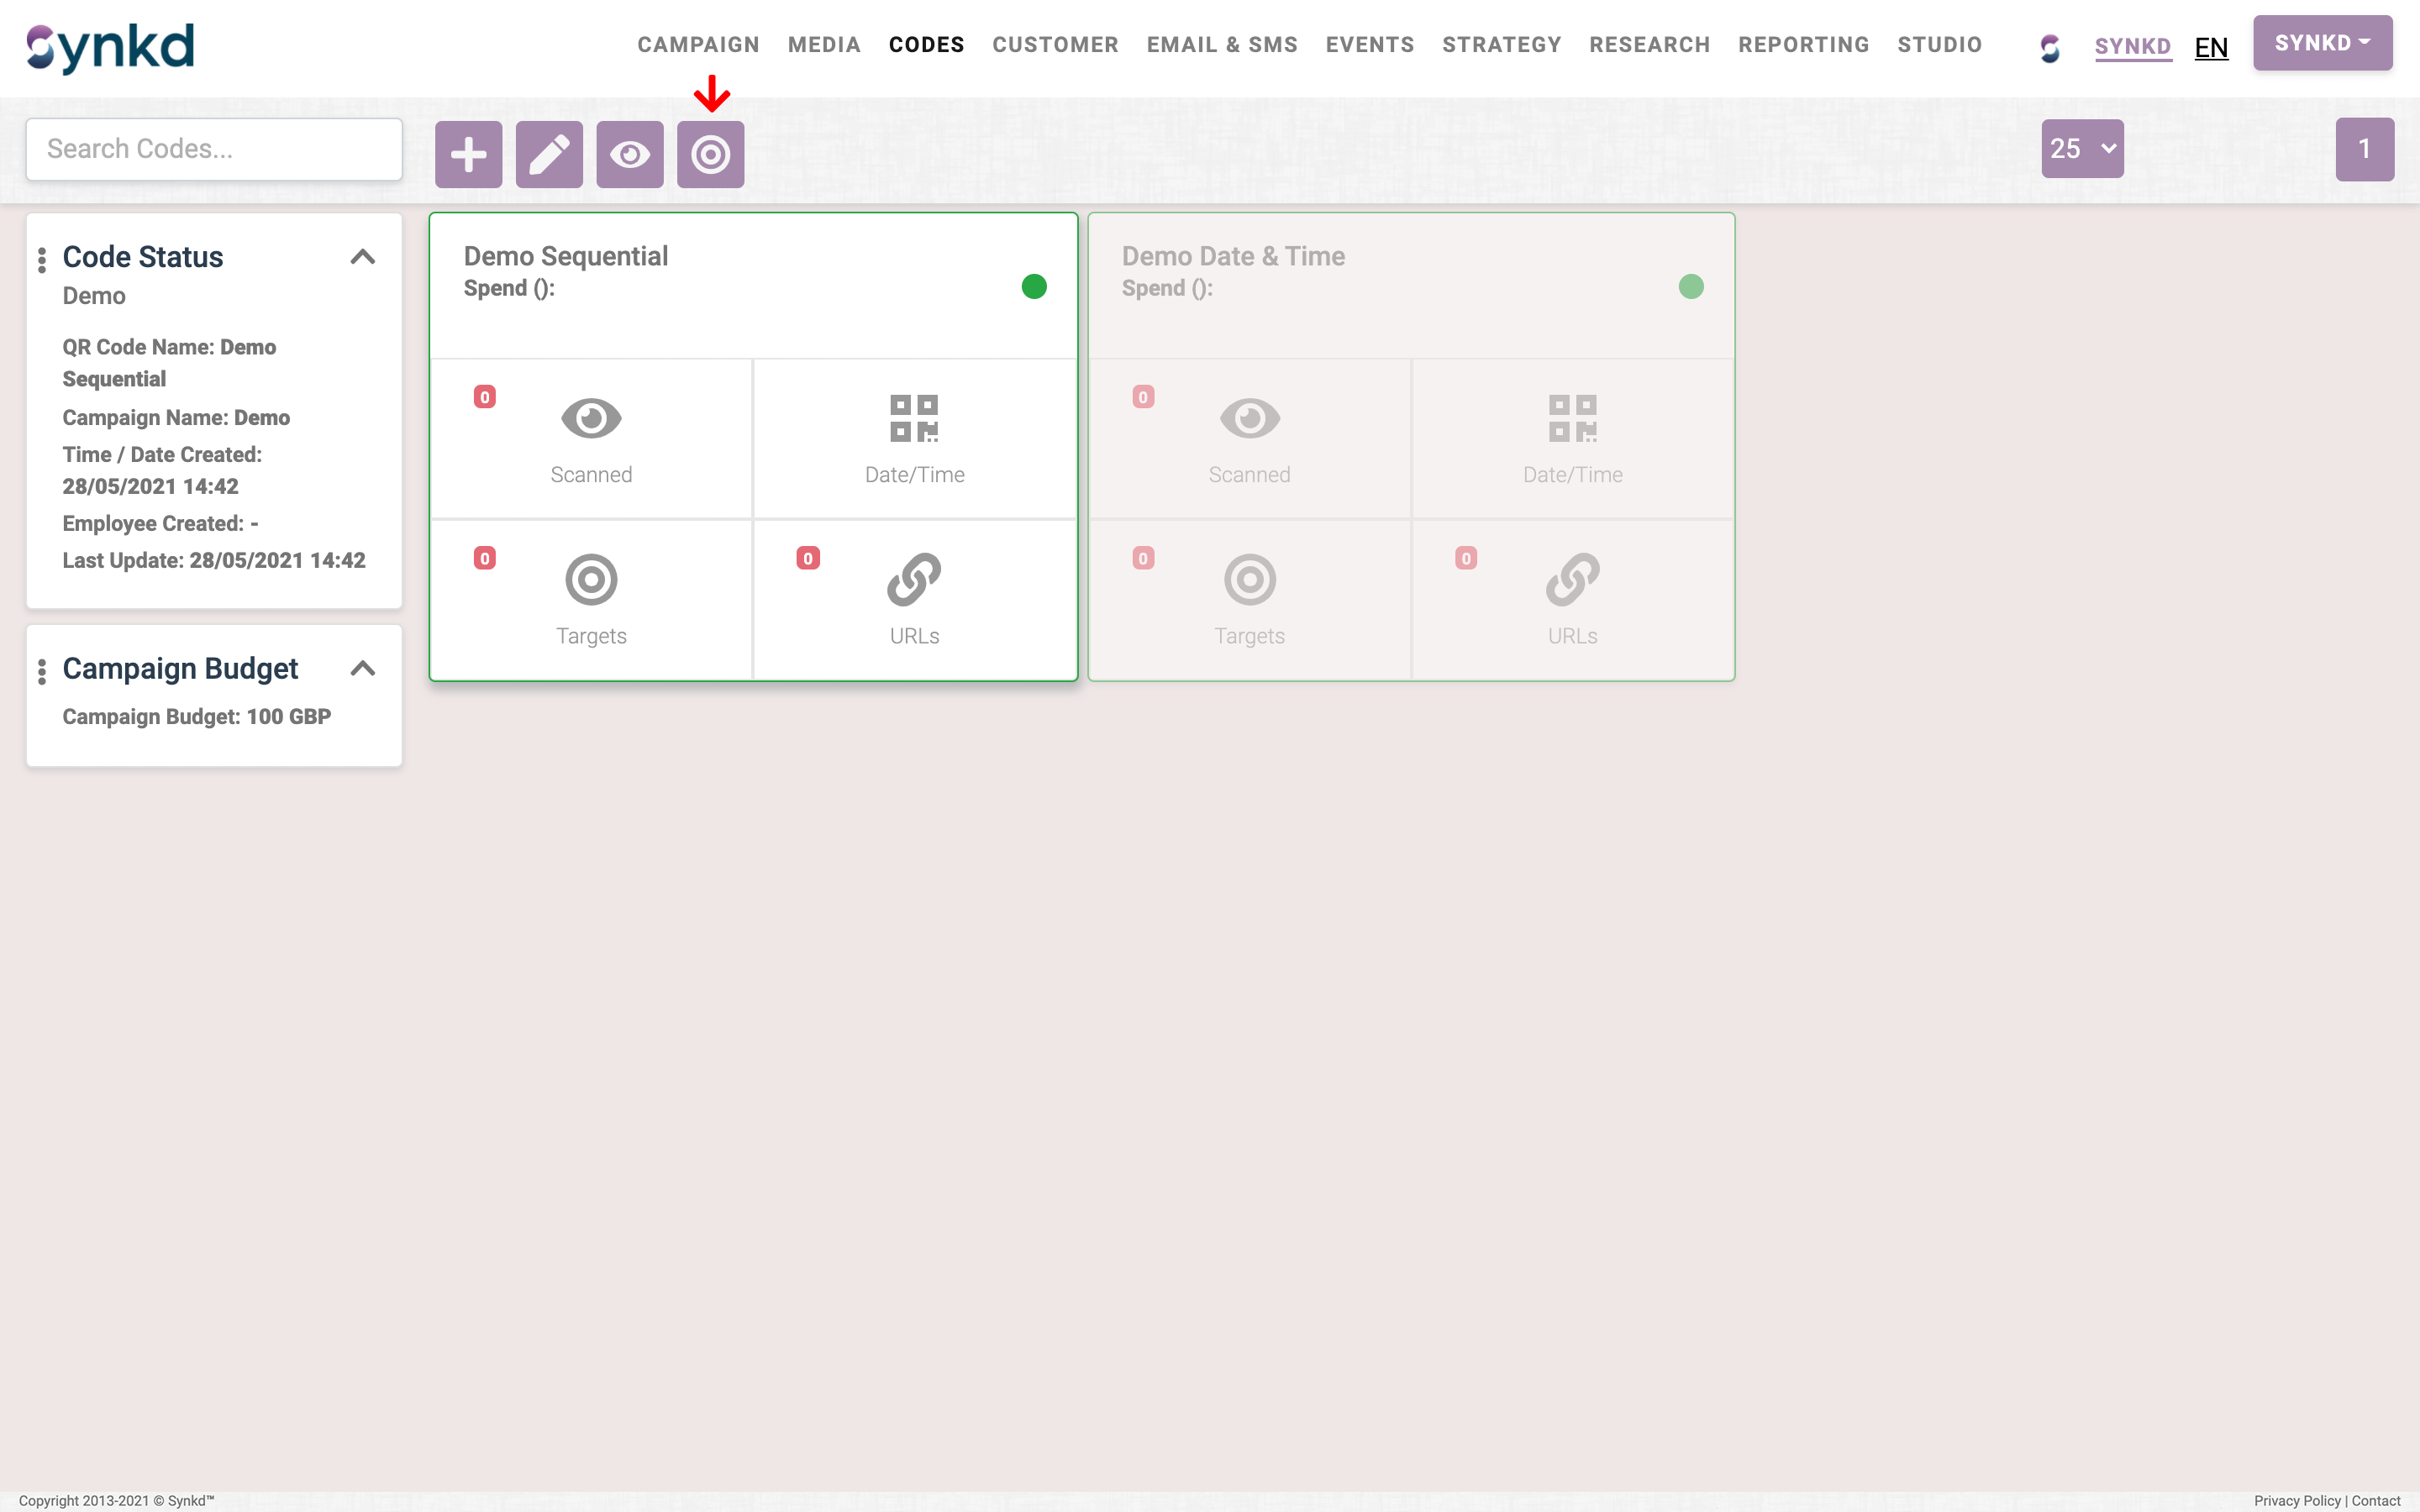
Task: Click status dot on Demo Date & Time
Action: (1691, 287)
